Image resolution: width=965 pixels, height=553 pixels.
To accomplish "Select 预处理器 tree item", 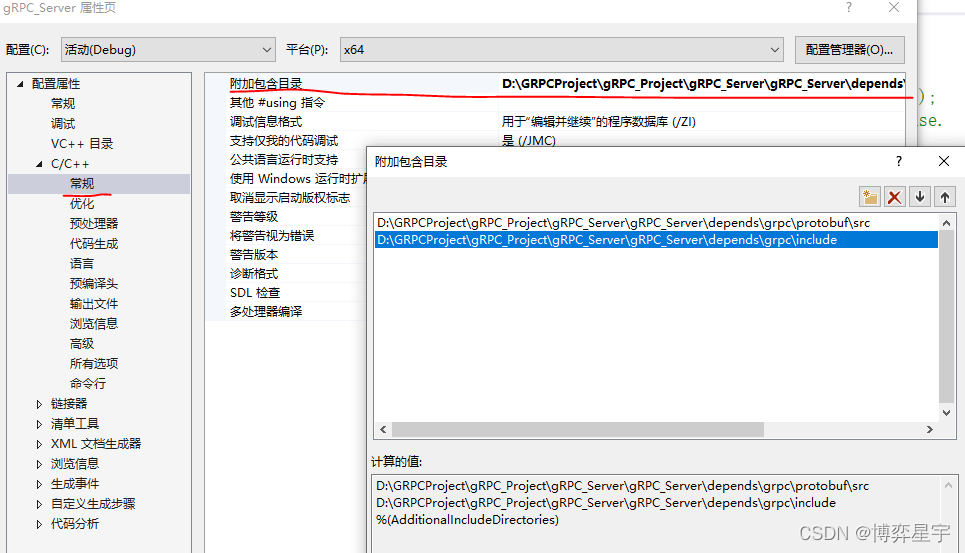I will coord(94,224).
